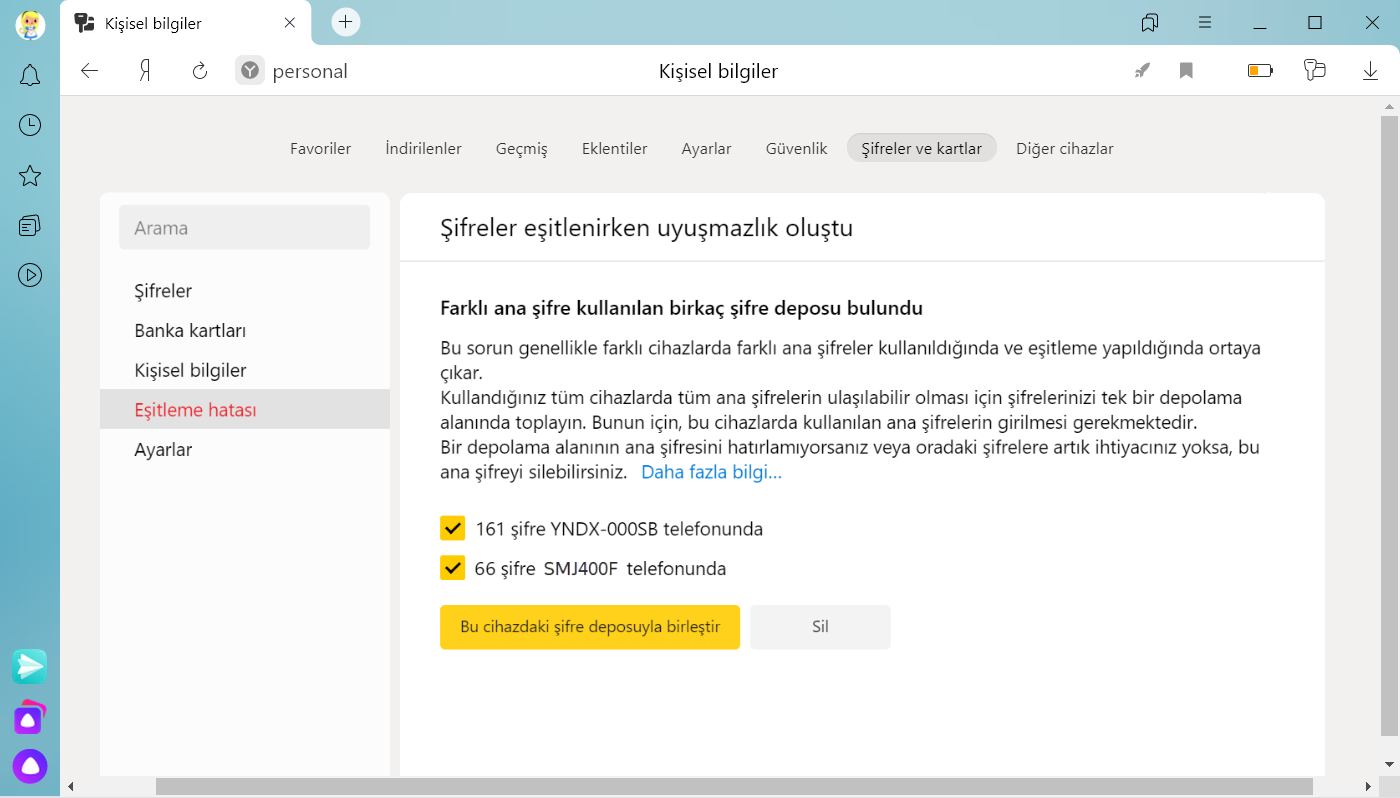Viewport: 1400px width, 798px height.
Task: Open the Geçmiş tab
Action: tap(522, 148)
